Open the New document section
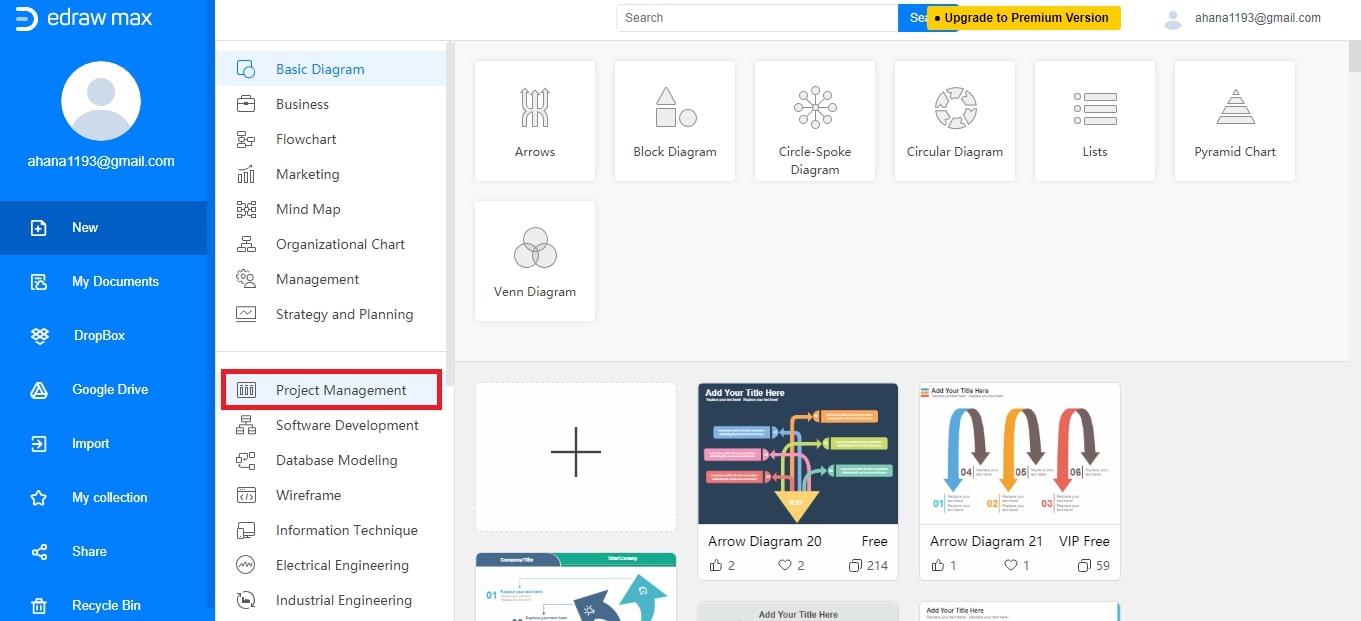 coord(103,228)
